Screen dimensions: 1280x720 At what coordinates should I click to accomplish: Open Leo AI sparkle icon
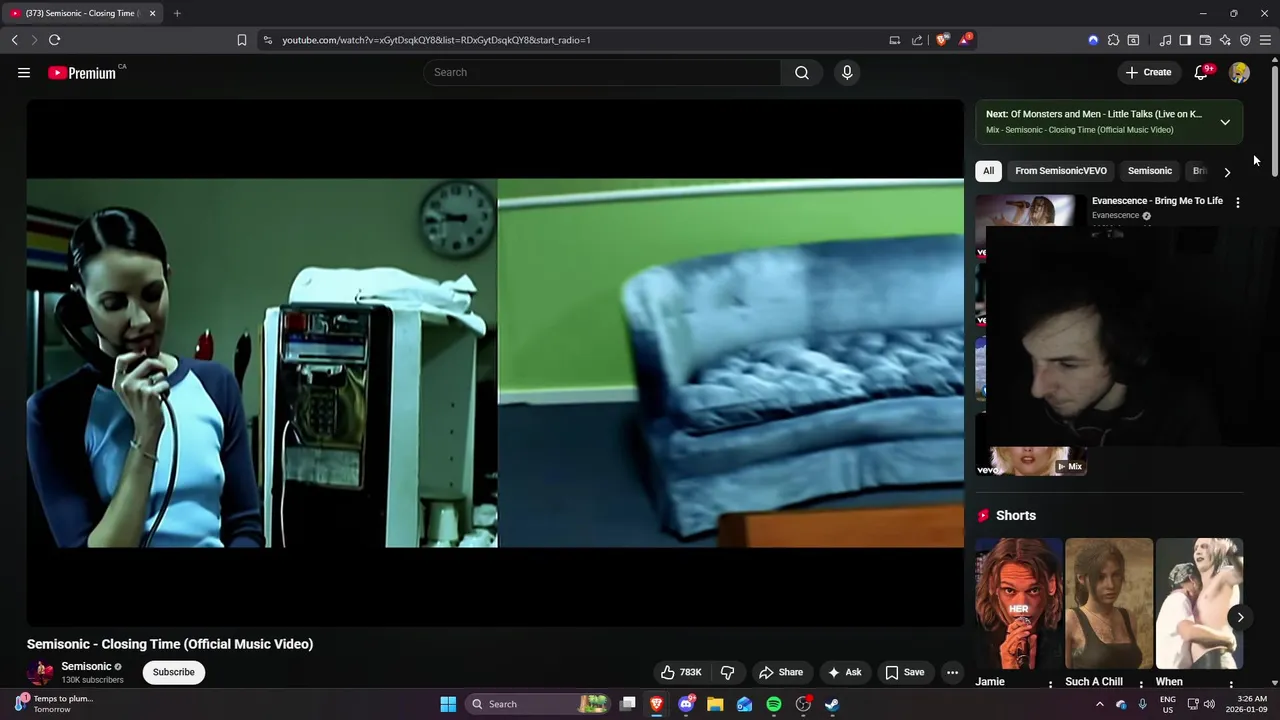click(1225, 40)
